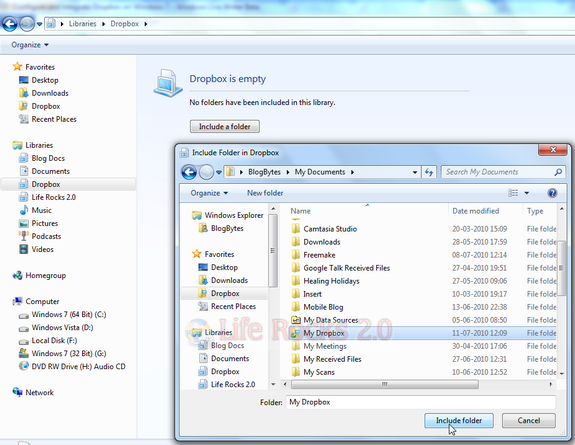Select My Scans folder
575x445 pixels.
click(319, 372)
